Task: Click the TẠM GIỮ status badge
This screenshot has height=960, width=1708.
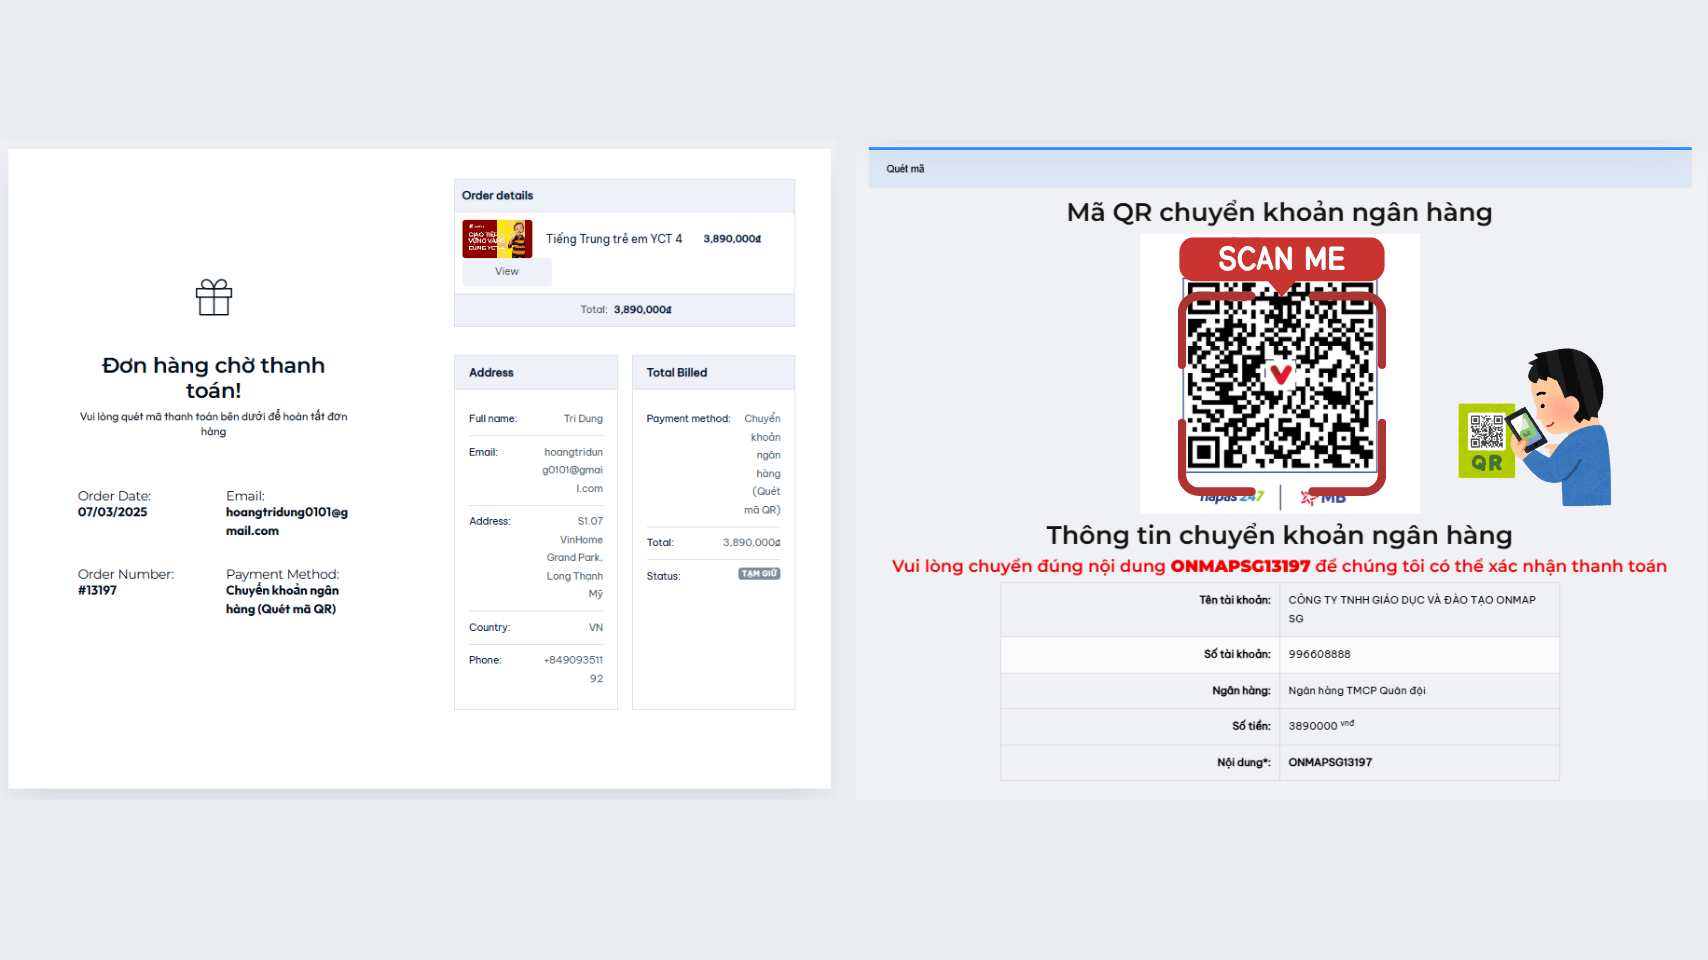Action: coord(759,574)
